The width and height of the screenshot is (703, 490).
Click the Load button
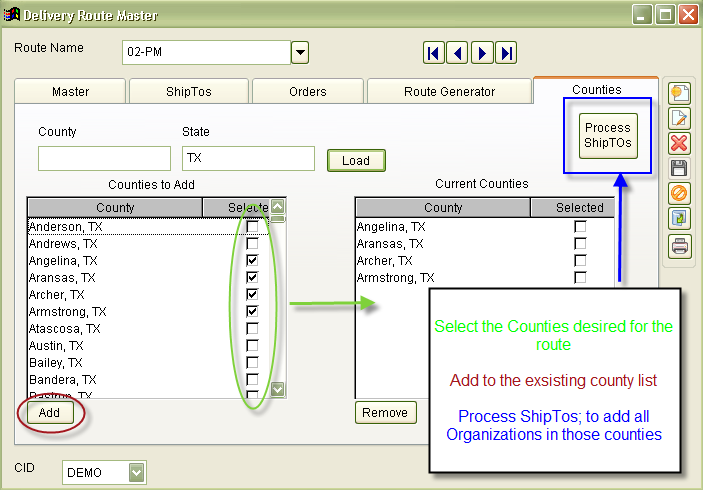[x=356, y=160]
